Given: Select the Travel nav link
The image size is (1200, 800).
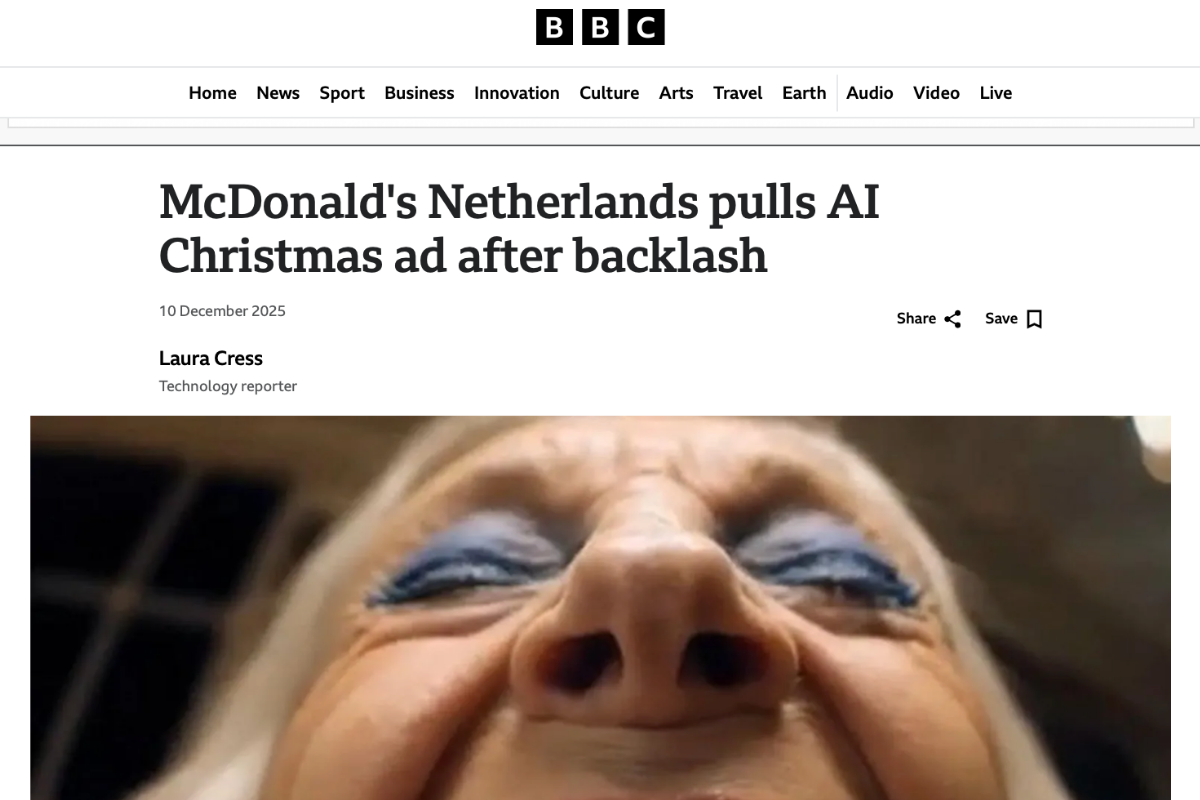Looking at the screenshot, I should coord(738,93).
